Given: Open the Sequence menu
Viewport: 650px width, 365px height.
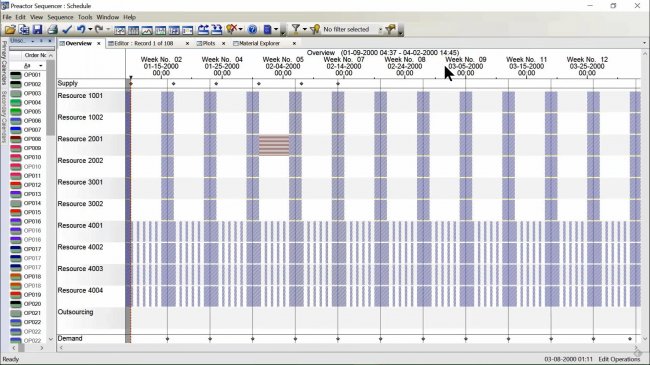Looking at the screenshot, I should (x=60, y=17).
